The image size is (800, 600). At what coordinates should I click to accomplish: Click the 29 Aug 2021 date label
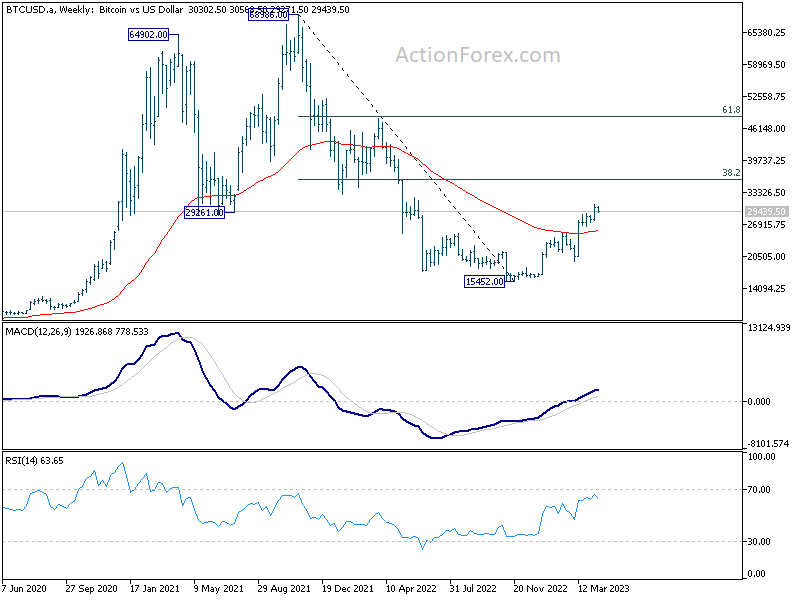284,589
